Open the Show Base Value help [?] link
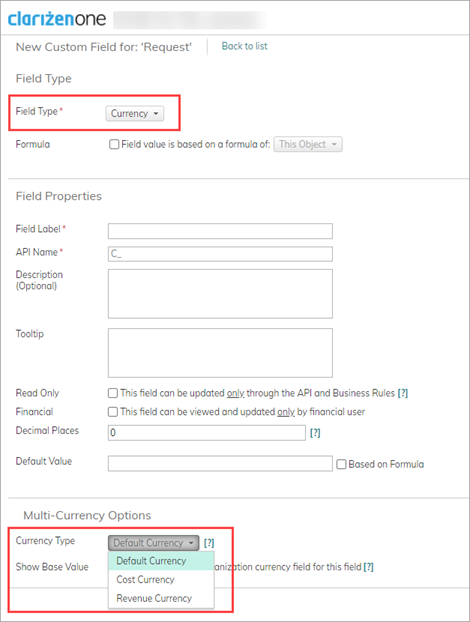470x622 pixels. pos(368,567)
